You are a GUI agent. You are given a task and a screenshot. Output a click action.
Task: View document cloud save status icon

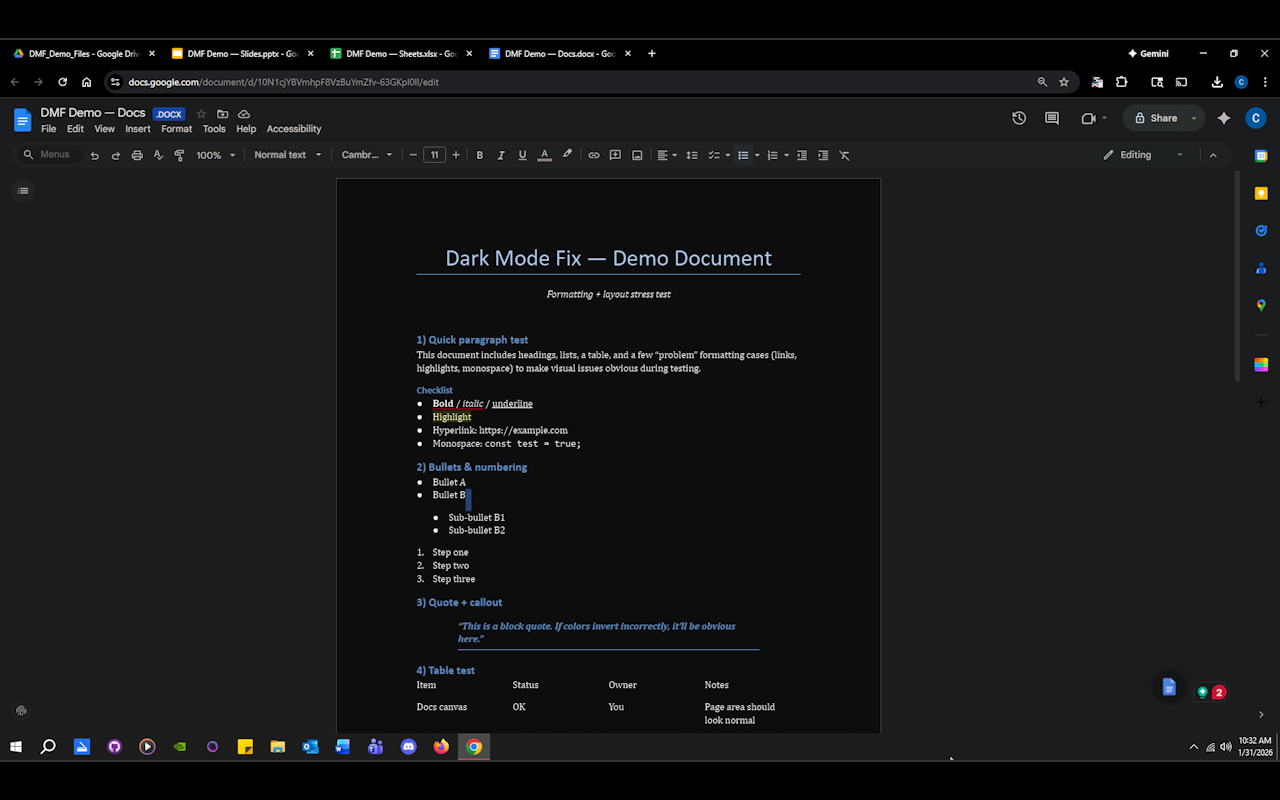tap(244, 114)
